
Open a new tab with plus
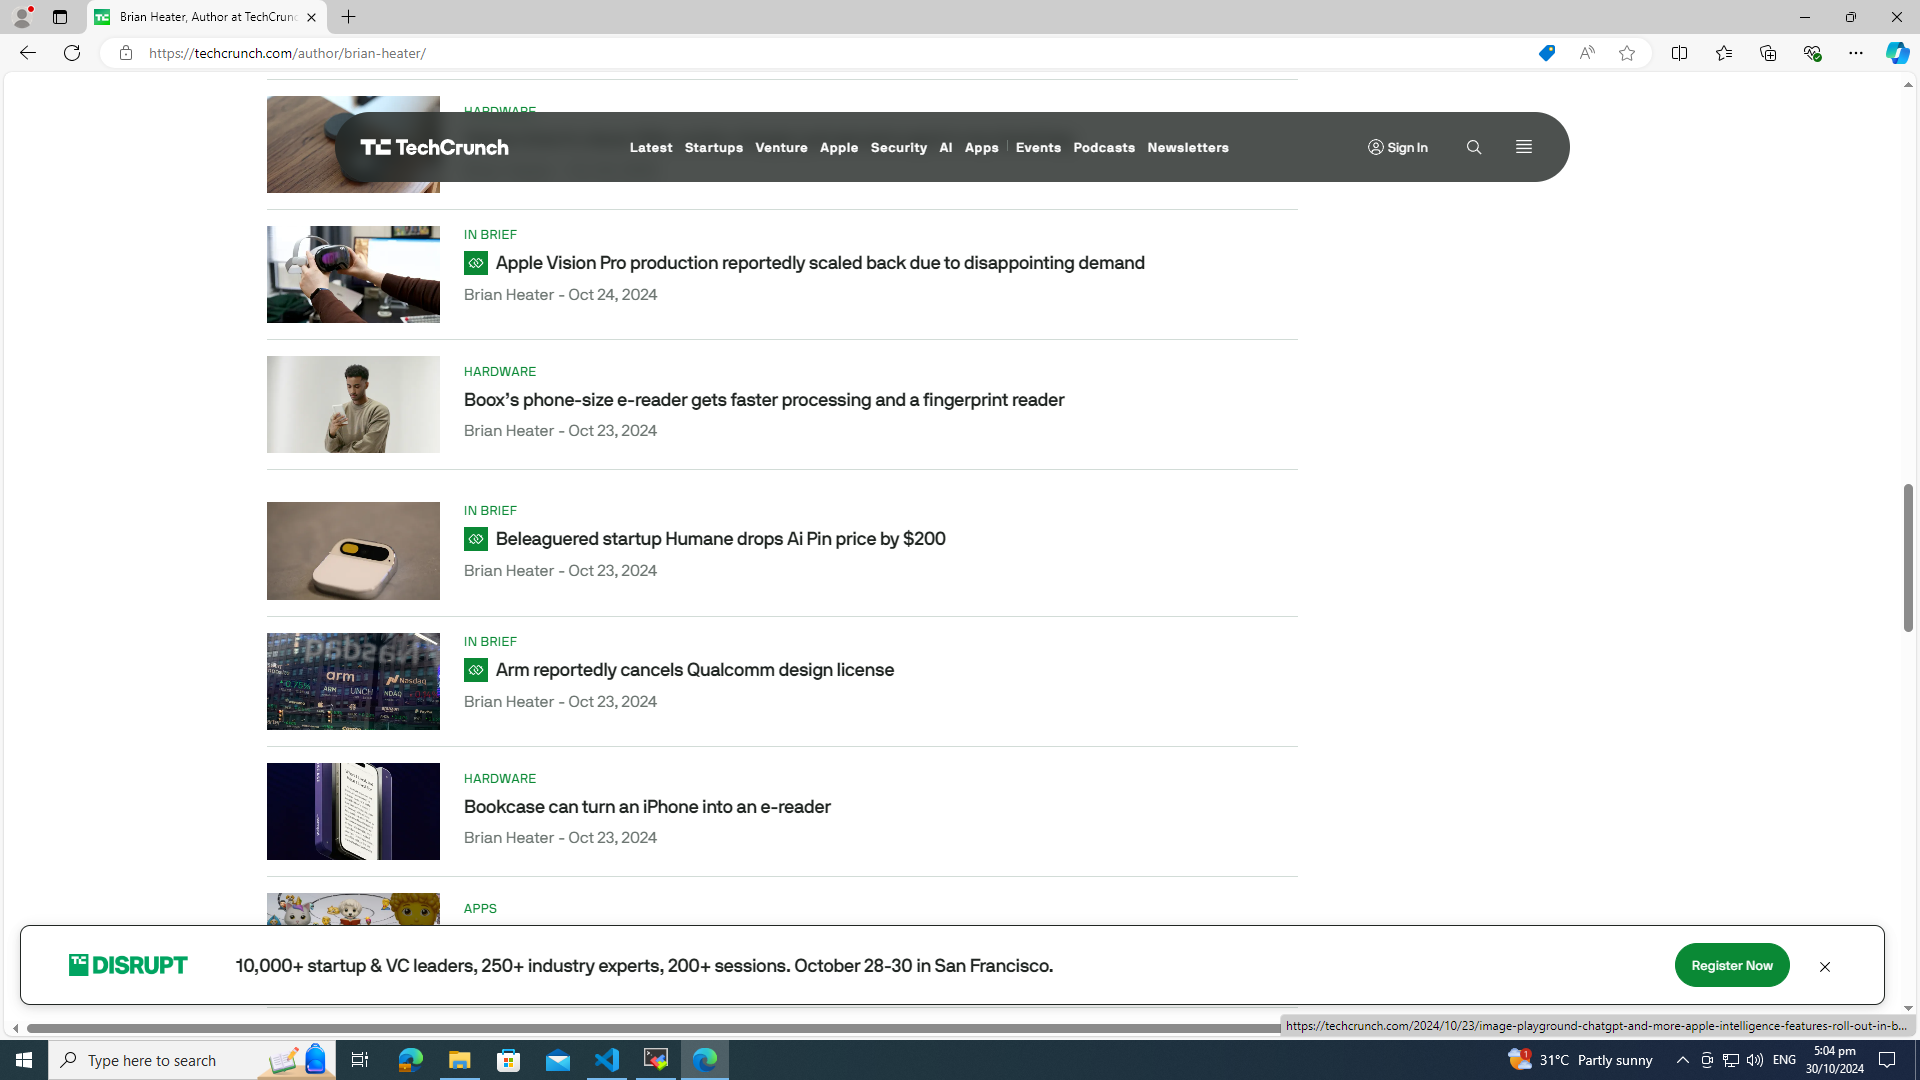point(348,17)
